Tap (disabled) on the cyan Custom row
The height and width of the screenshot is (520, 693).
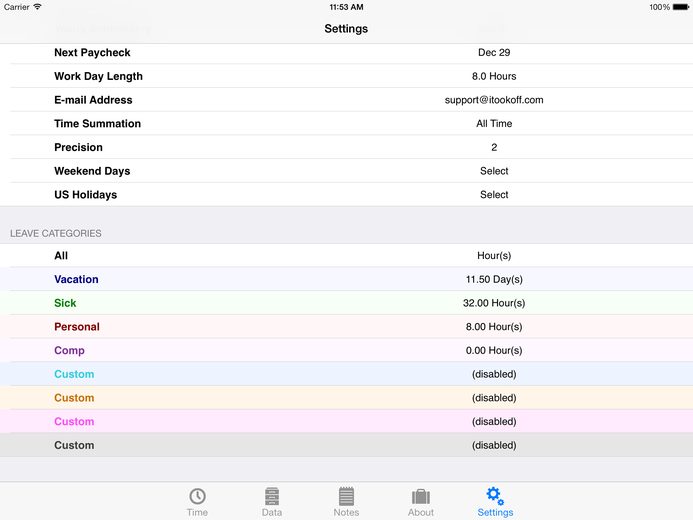pos(494,374)
